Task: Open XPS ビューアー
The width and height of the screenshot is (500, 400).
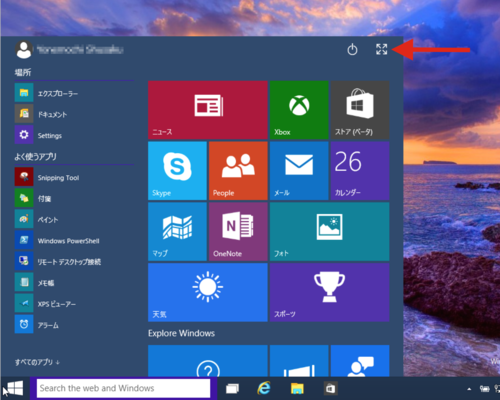Action: click(74, 303)
